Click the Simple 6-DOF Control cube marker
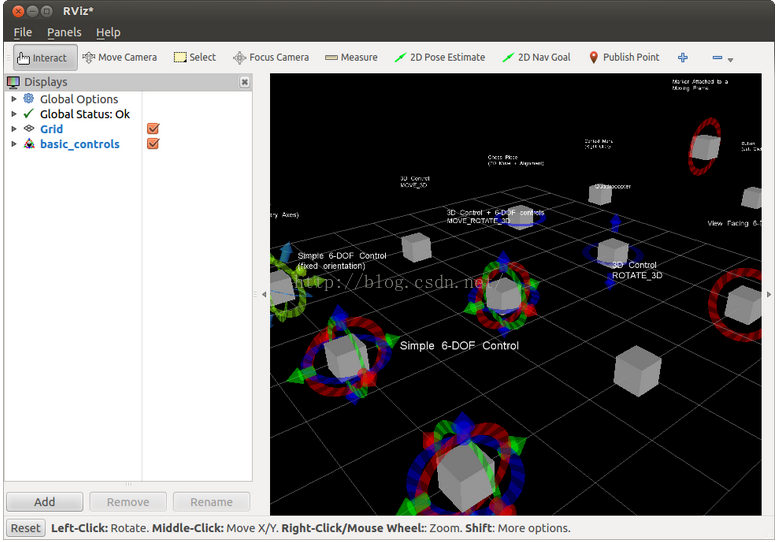 (x=346, y=356)
